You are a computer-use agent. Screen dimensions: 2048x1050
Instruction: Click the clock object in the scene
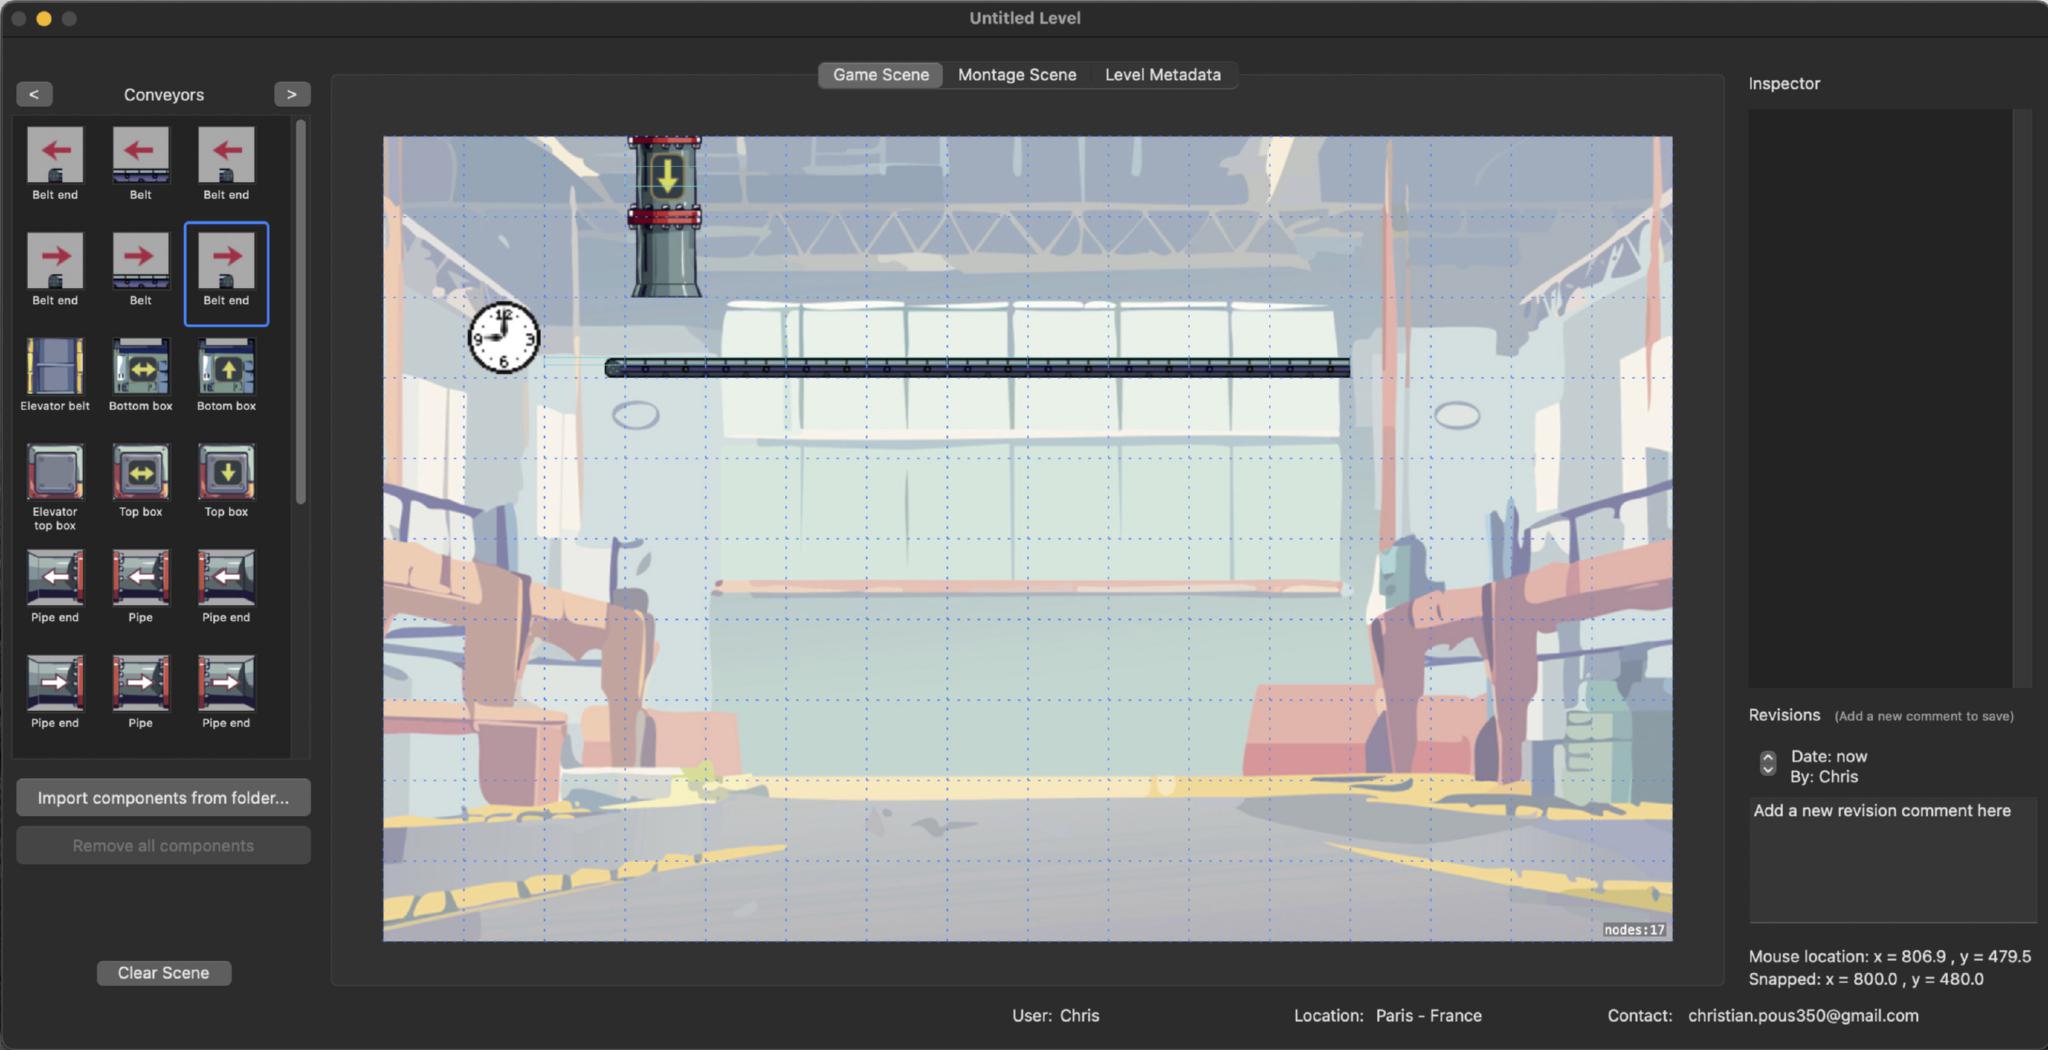504,338
